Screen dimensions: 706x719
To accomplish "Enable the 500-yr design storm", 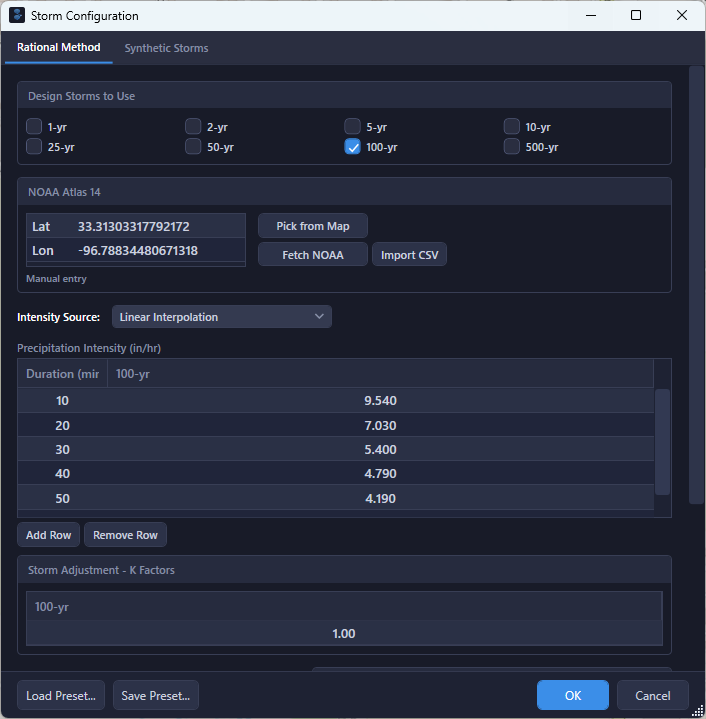I will pos(512,146).
